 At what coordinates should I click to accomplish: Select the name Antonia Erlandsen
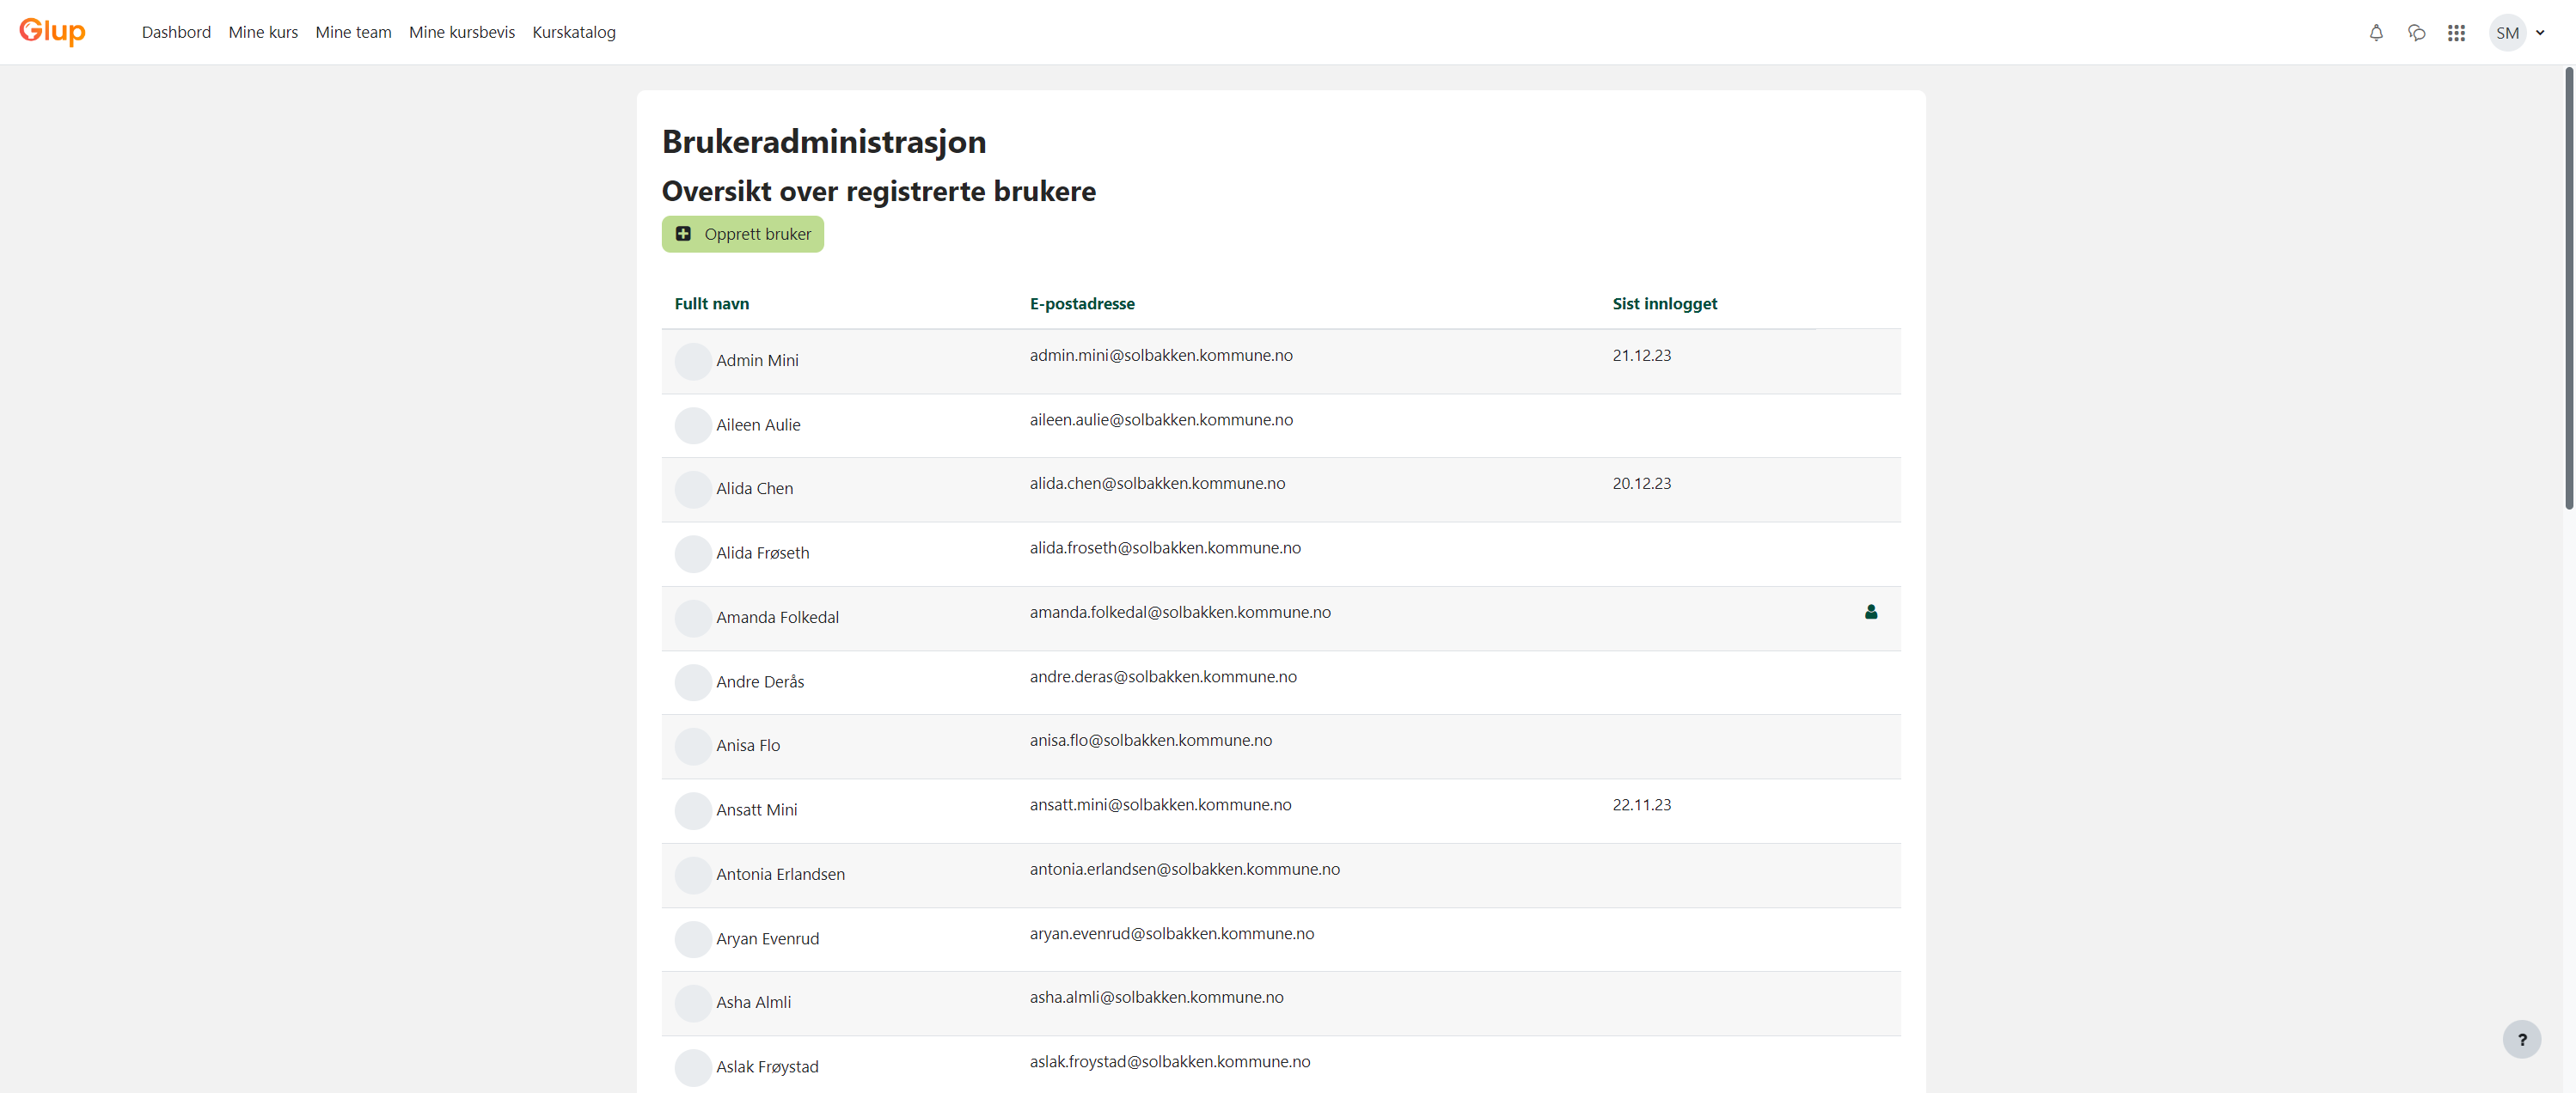pos(780,874)
